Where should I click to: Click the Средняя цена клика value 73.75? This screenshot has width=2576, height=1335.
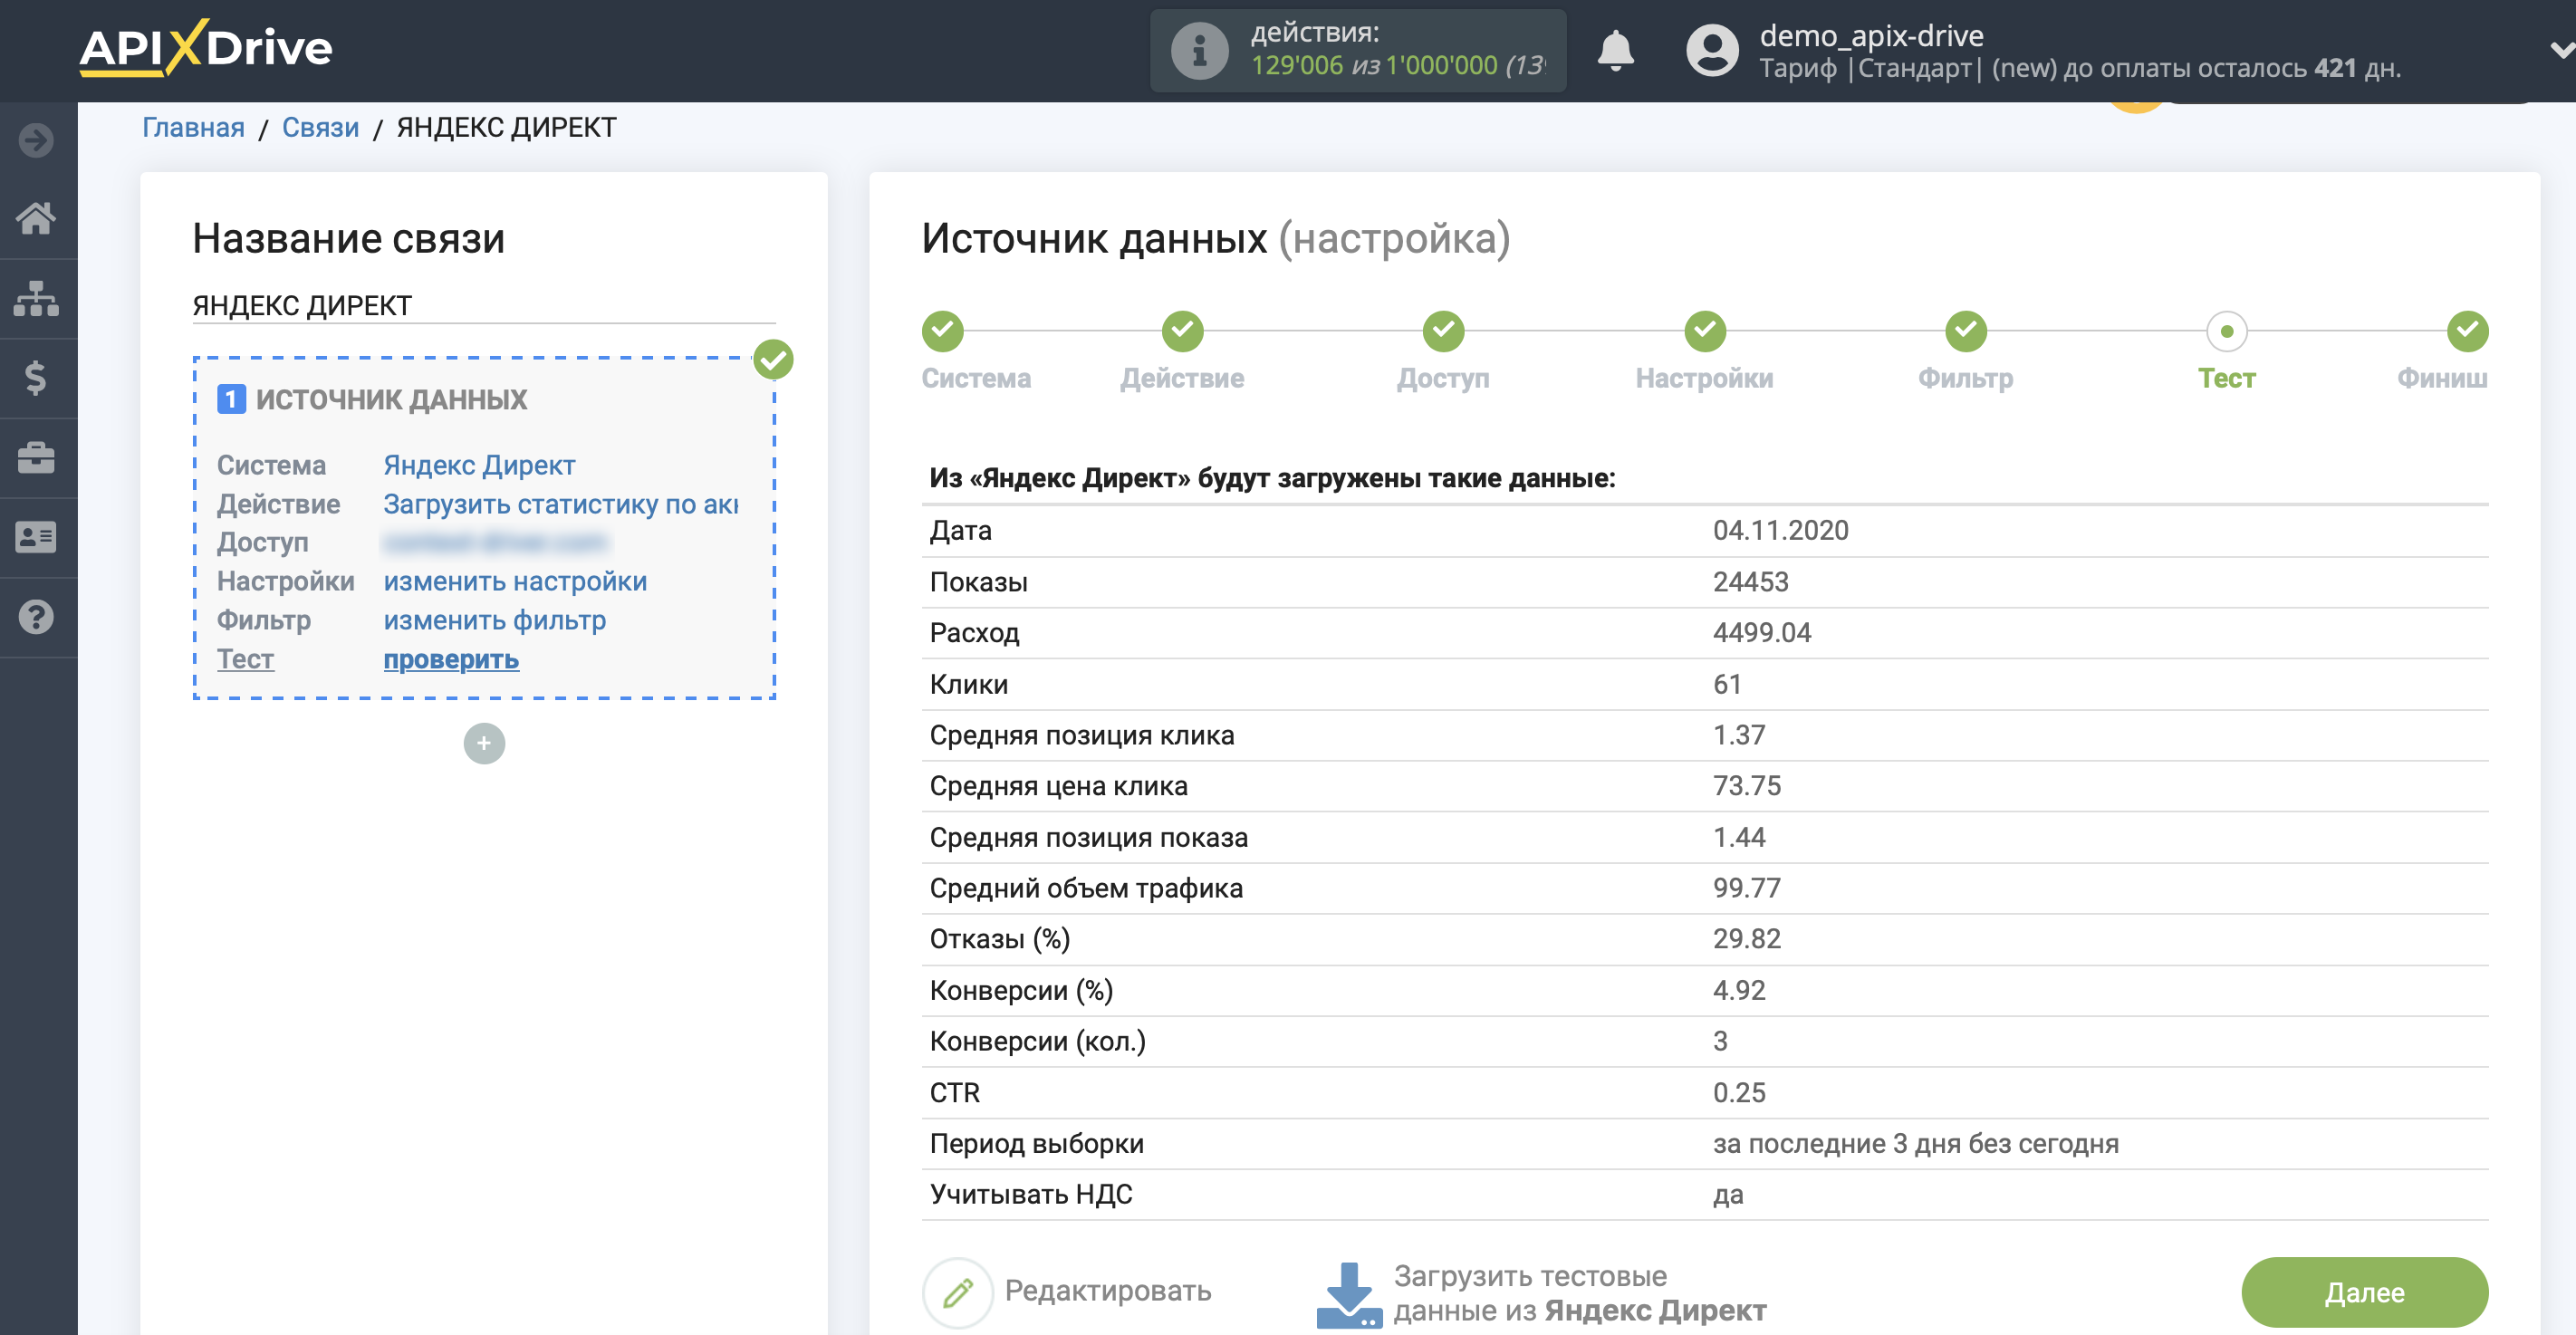coord(1746,786)
